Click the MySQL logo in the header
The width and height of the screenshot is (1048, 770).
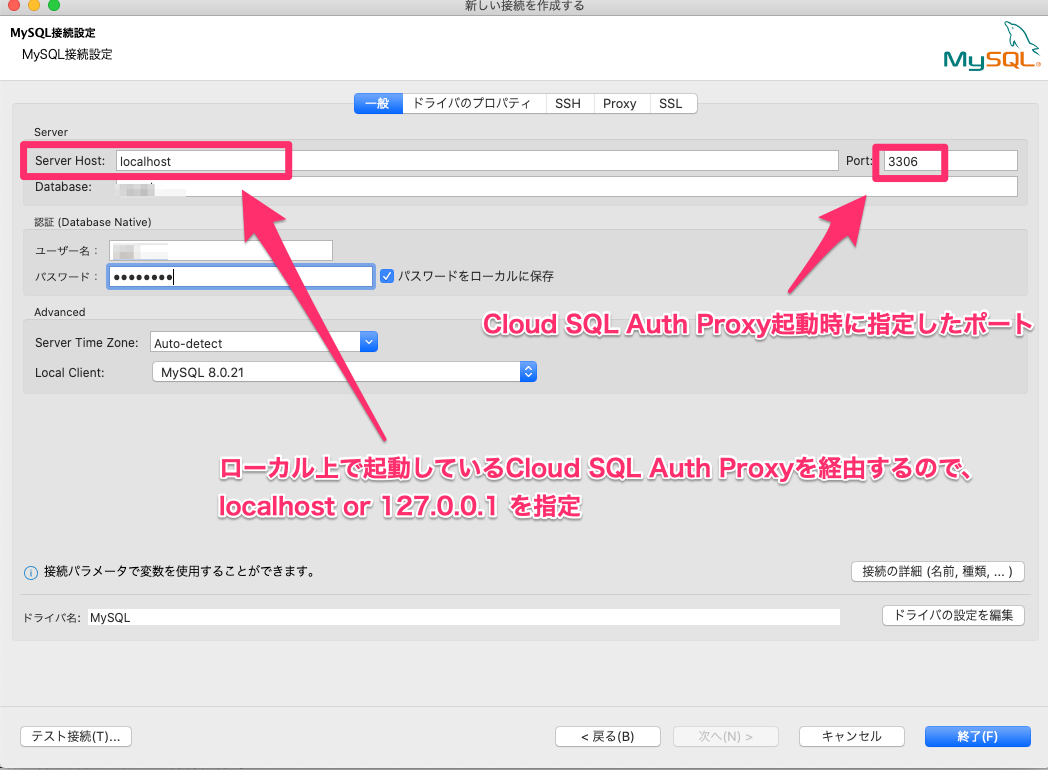992,45
